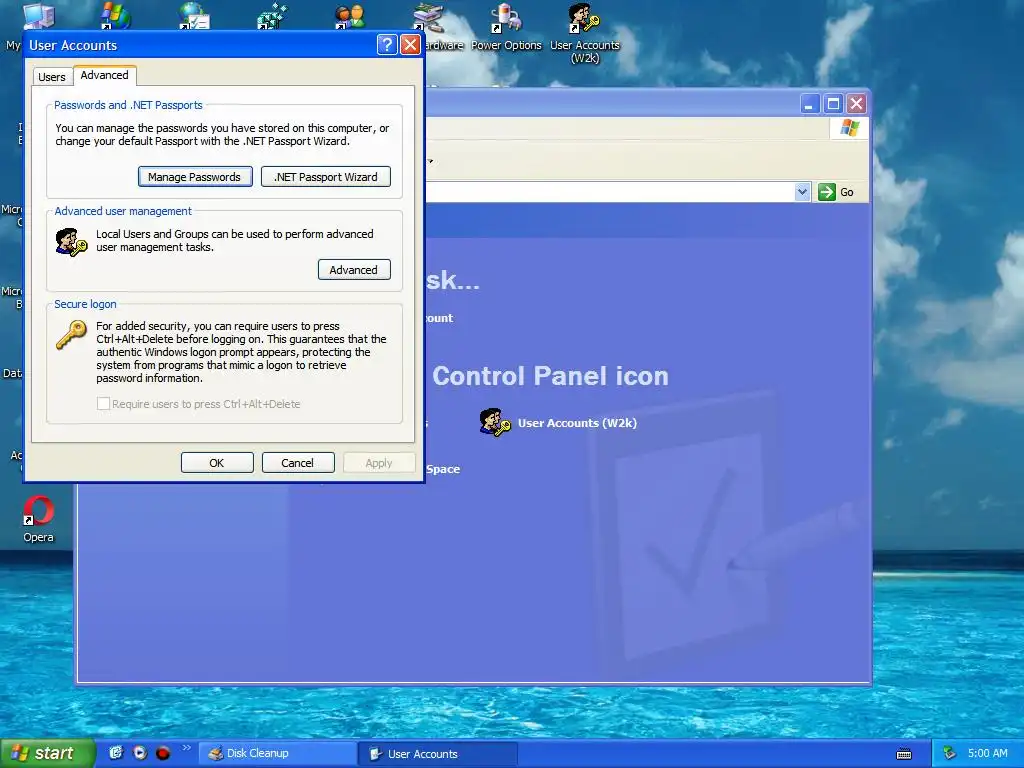1024x768 pixels.
Task: Click the keyboard icon in the taskbar
Action: pyautogui.click(x=904, y=754)
